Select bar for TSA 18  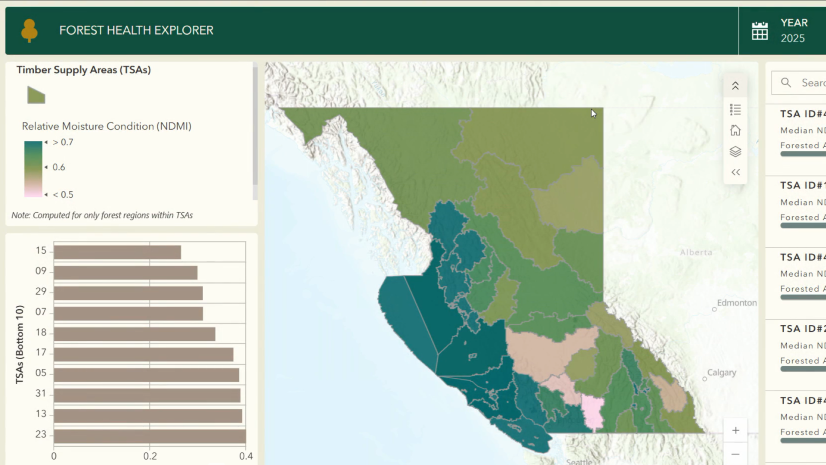pyautogui.click(x=134, y=334)
